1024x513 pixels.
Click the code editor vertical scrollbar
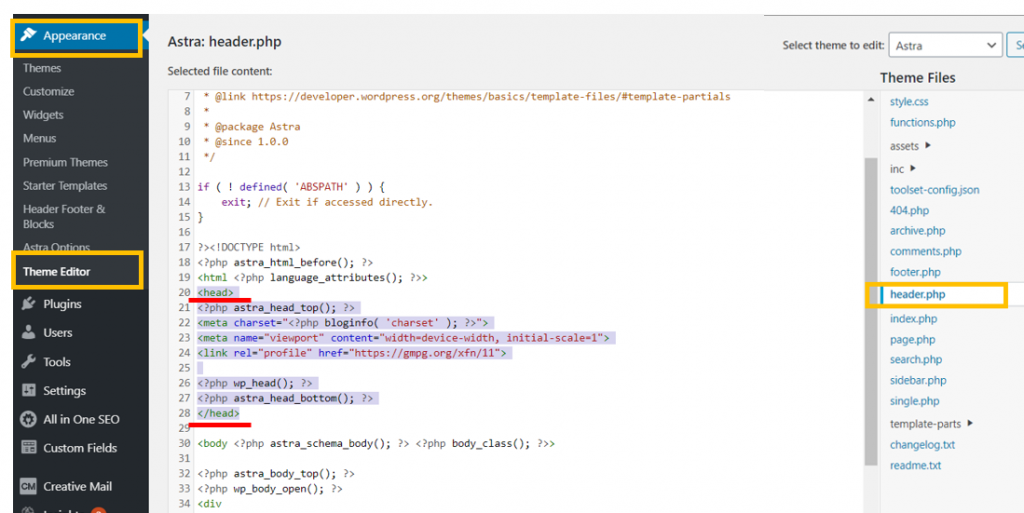[x=870, y=300]
